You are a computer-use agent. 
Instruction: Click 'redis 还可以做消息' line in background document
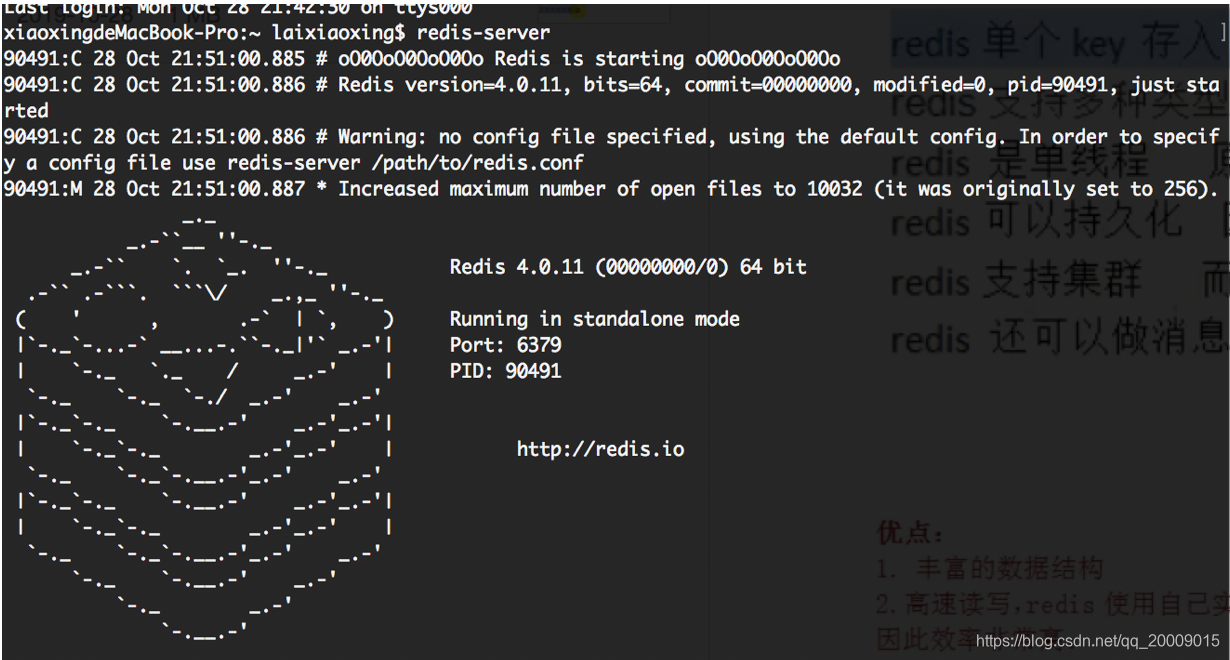(x=1058, y=338)
